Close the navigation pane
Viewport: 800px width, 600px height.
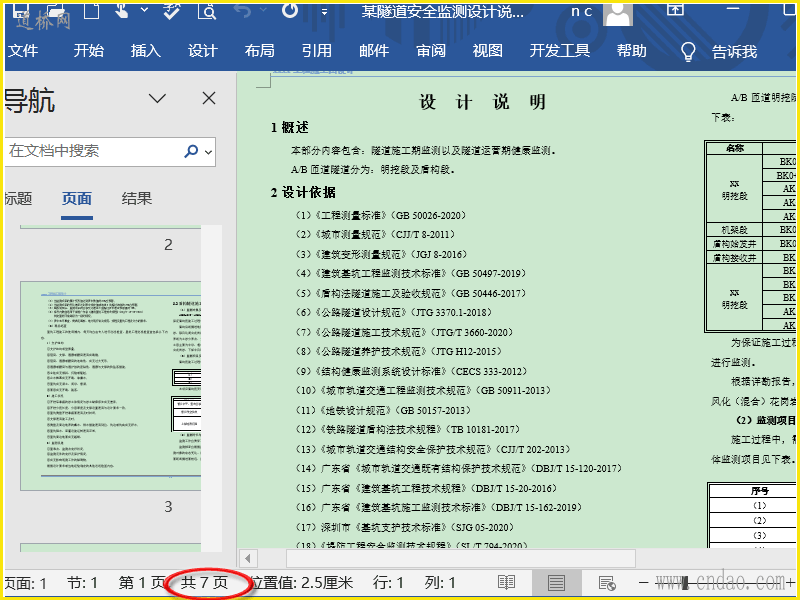pyautogui.click(x=209, y=98)
